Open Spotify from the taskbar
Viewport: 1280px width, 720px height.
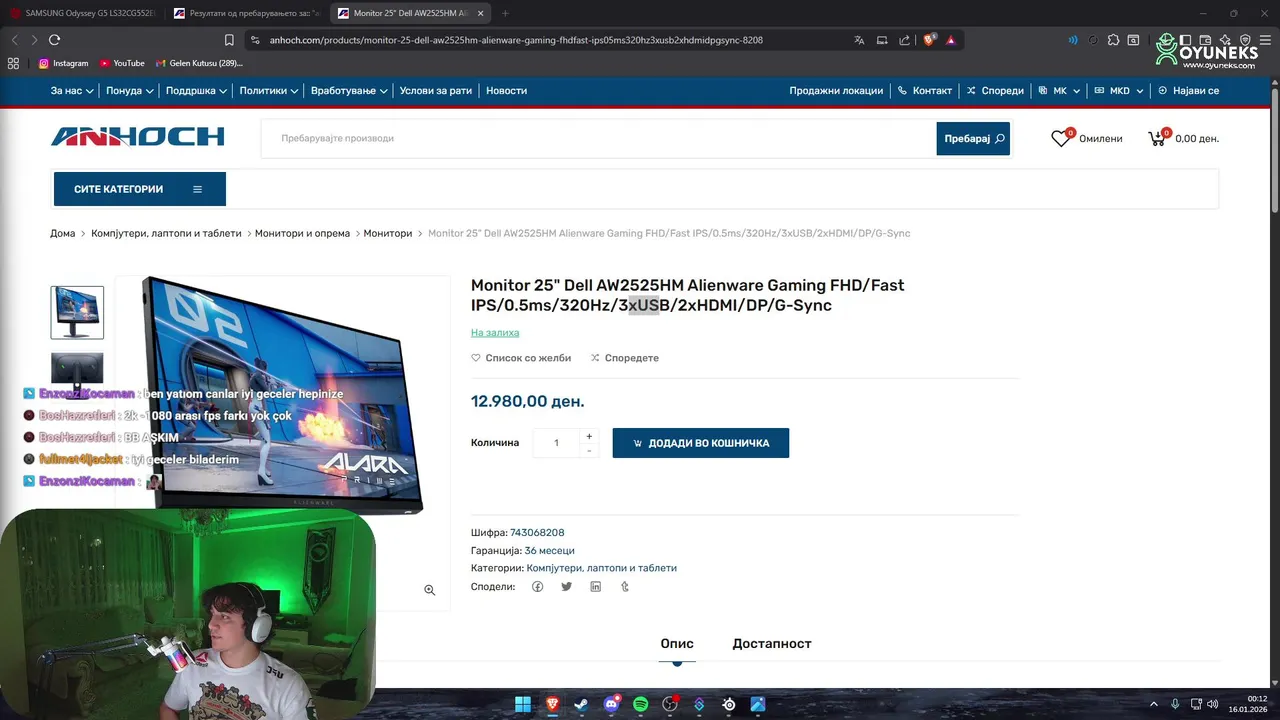(x=640, y=704)
